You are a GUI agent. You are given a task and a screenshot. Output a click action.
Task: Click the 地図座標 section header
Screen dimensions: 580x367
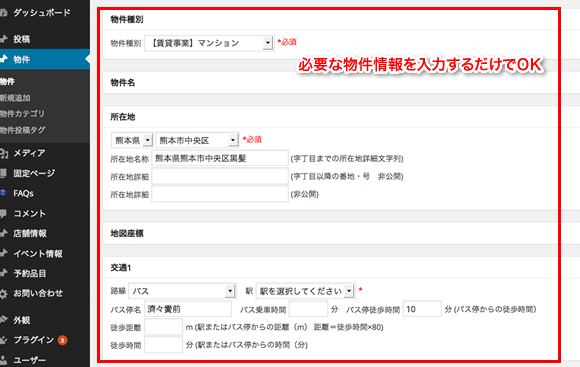127,233
